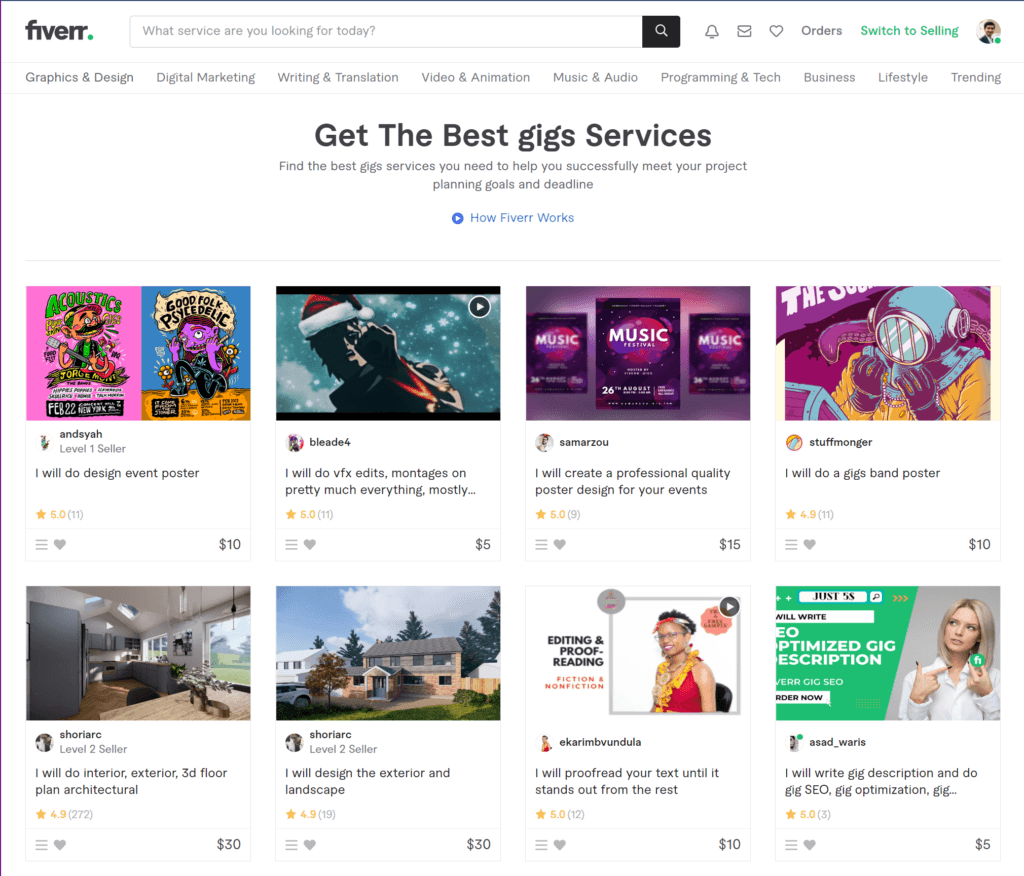
Task: Play the video on bleade4's gig thumbnail
Action: [x=479, y=307]
